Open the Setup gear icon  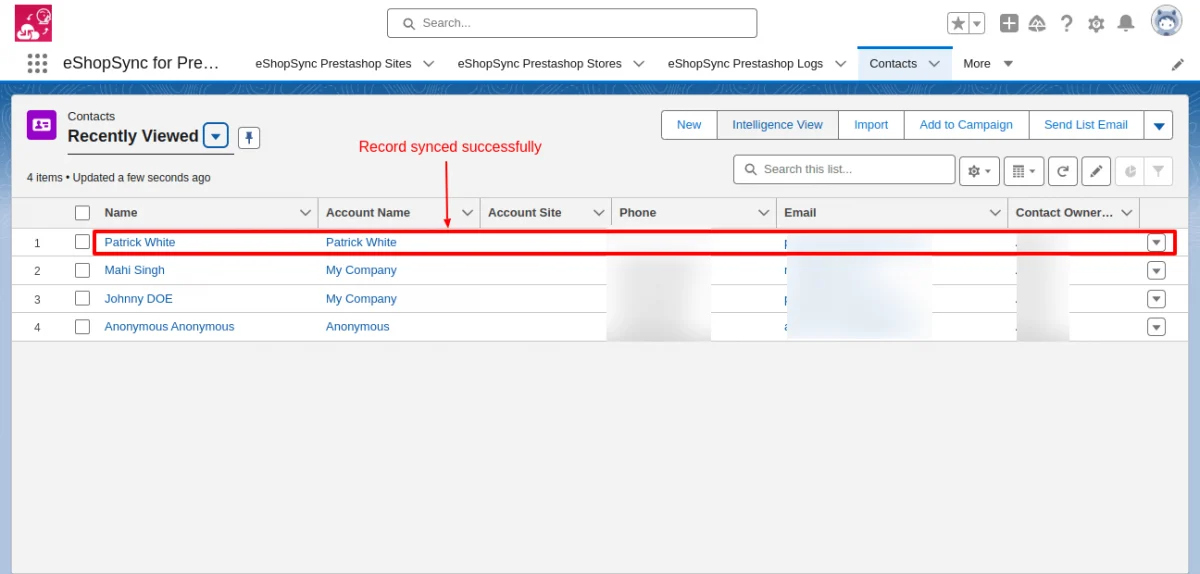1096,23
